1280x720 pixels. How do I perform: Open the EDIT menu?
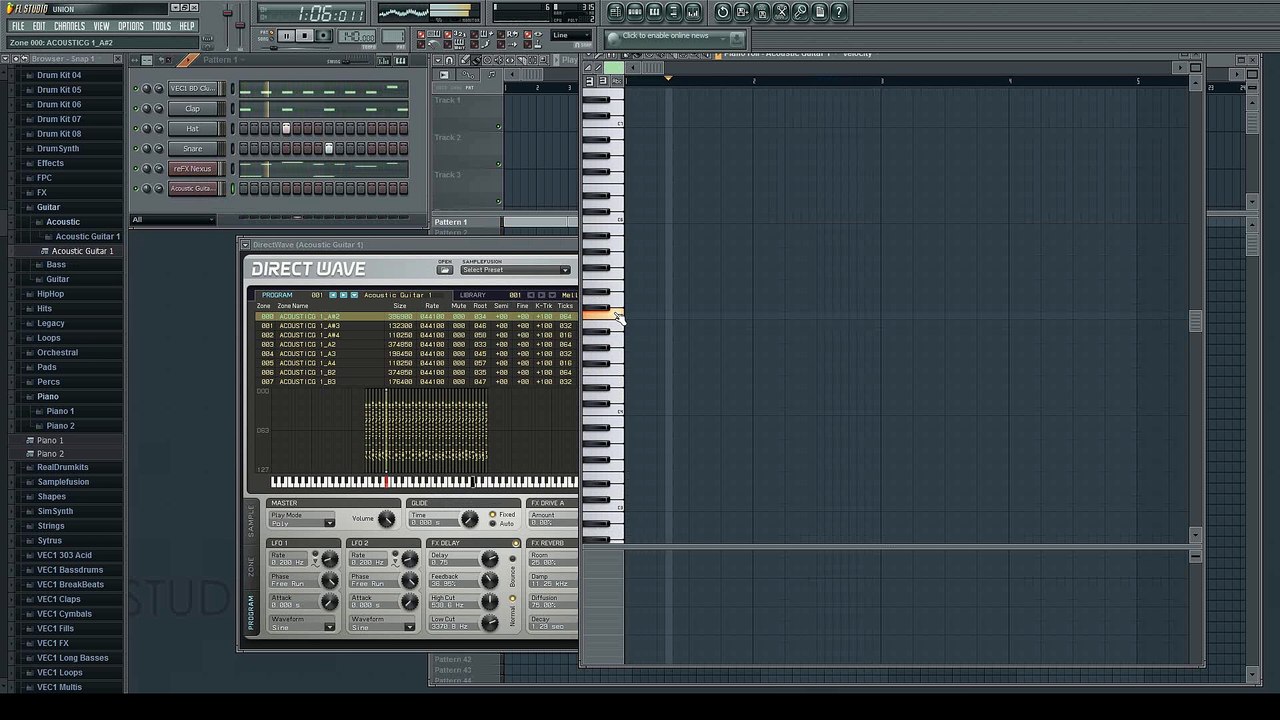pyautogui.click(x=39, y=26)
